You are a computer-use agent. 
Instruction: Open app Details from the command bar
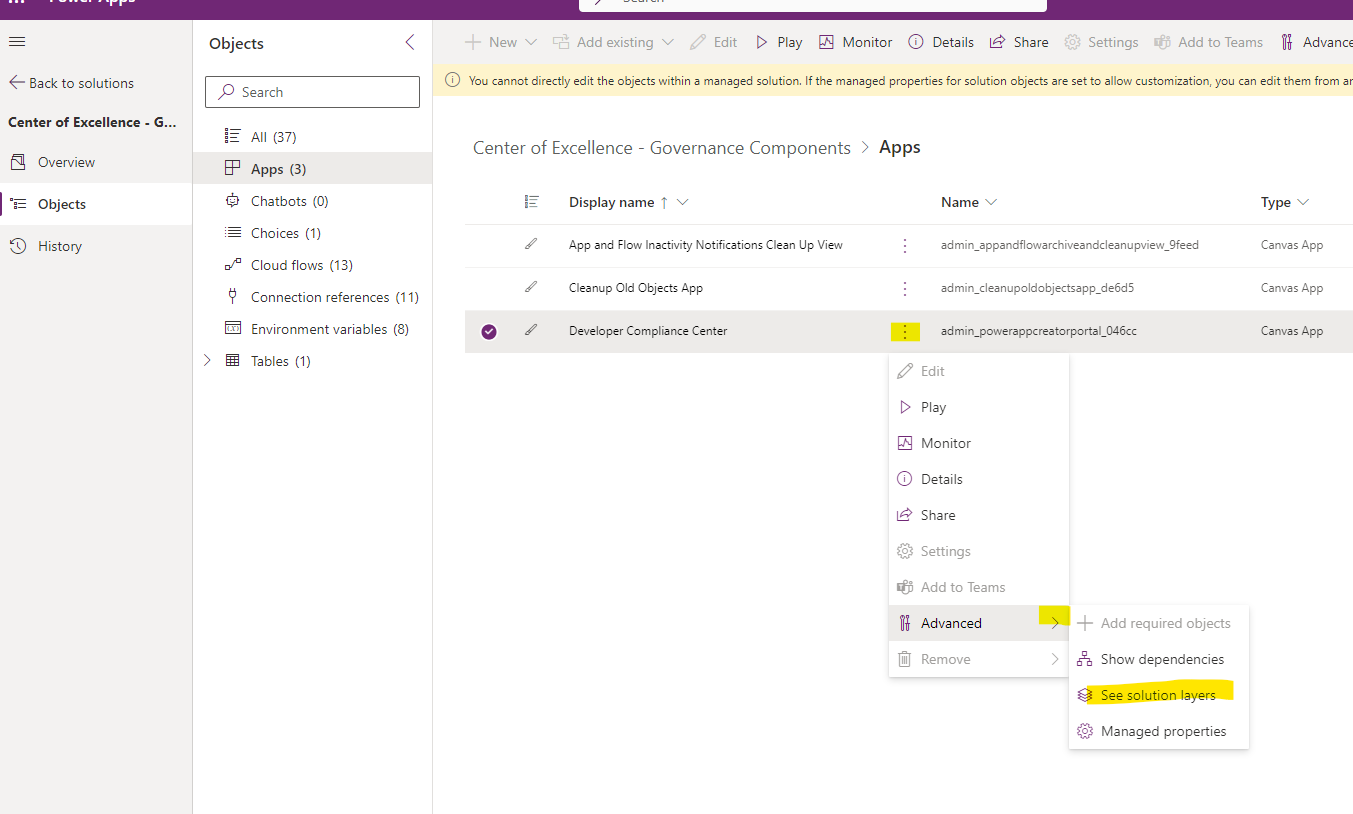(x=940, y=42)
